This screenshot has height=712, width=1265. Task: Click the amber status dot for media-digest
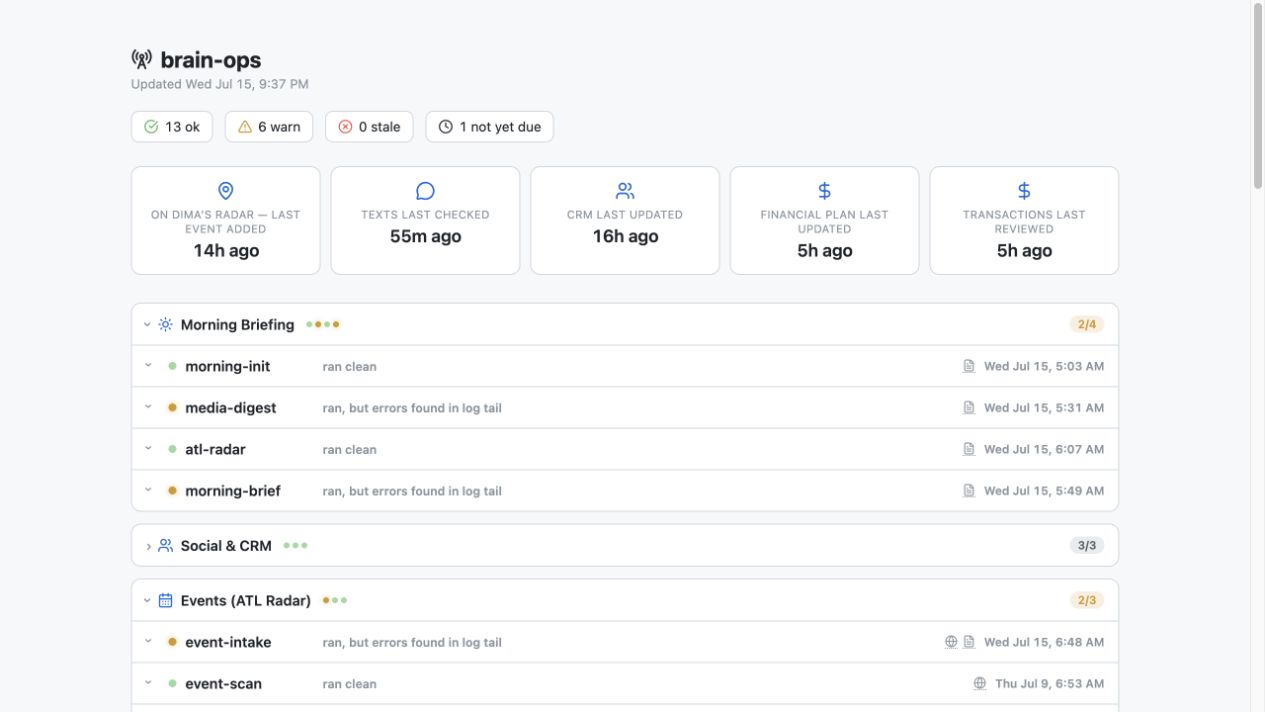tap(172, 408)
